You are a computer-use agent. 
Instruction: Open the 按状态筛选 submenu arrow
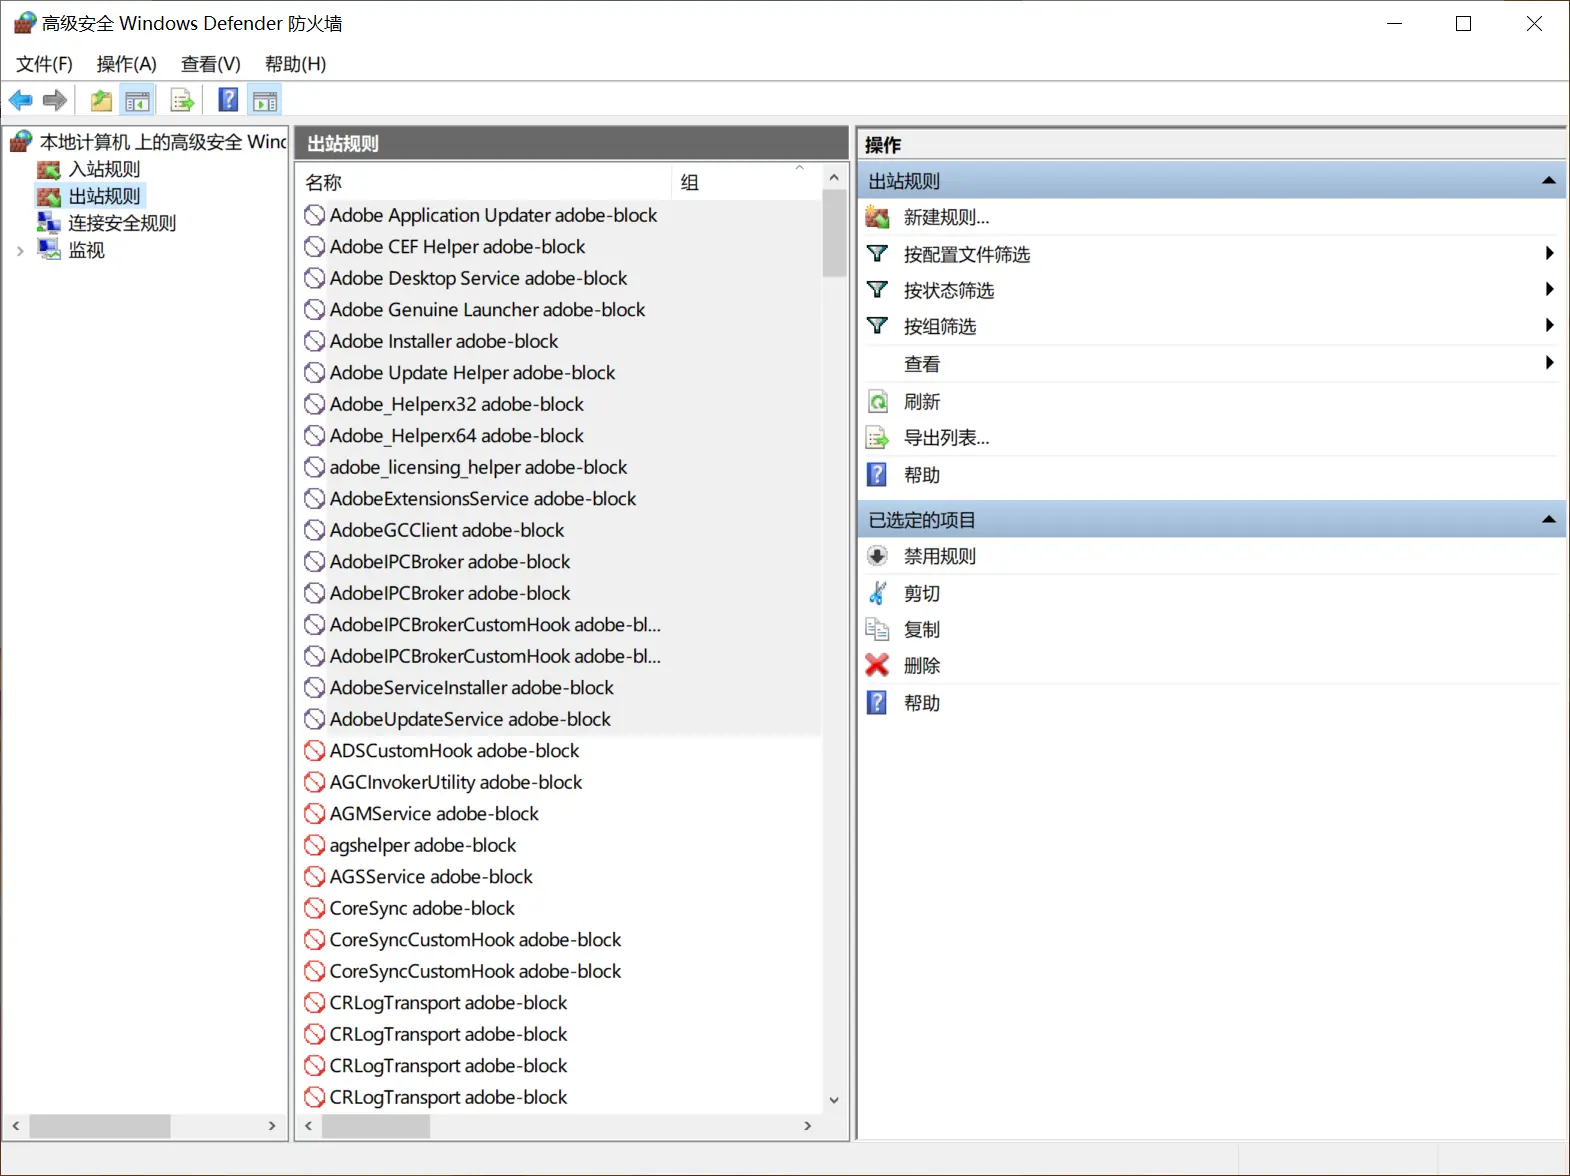(1549, 289)
